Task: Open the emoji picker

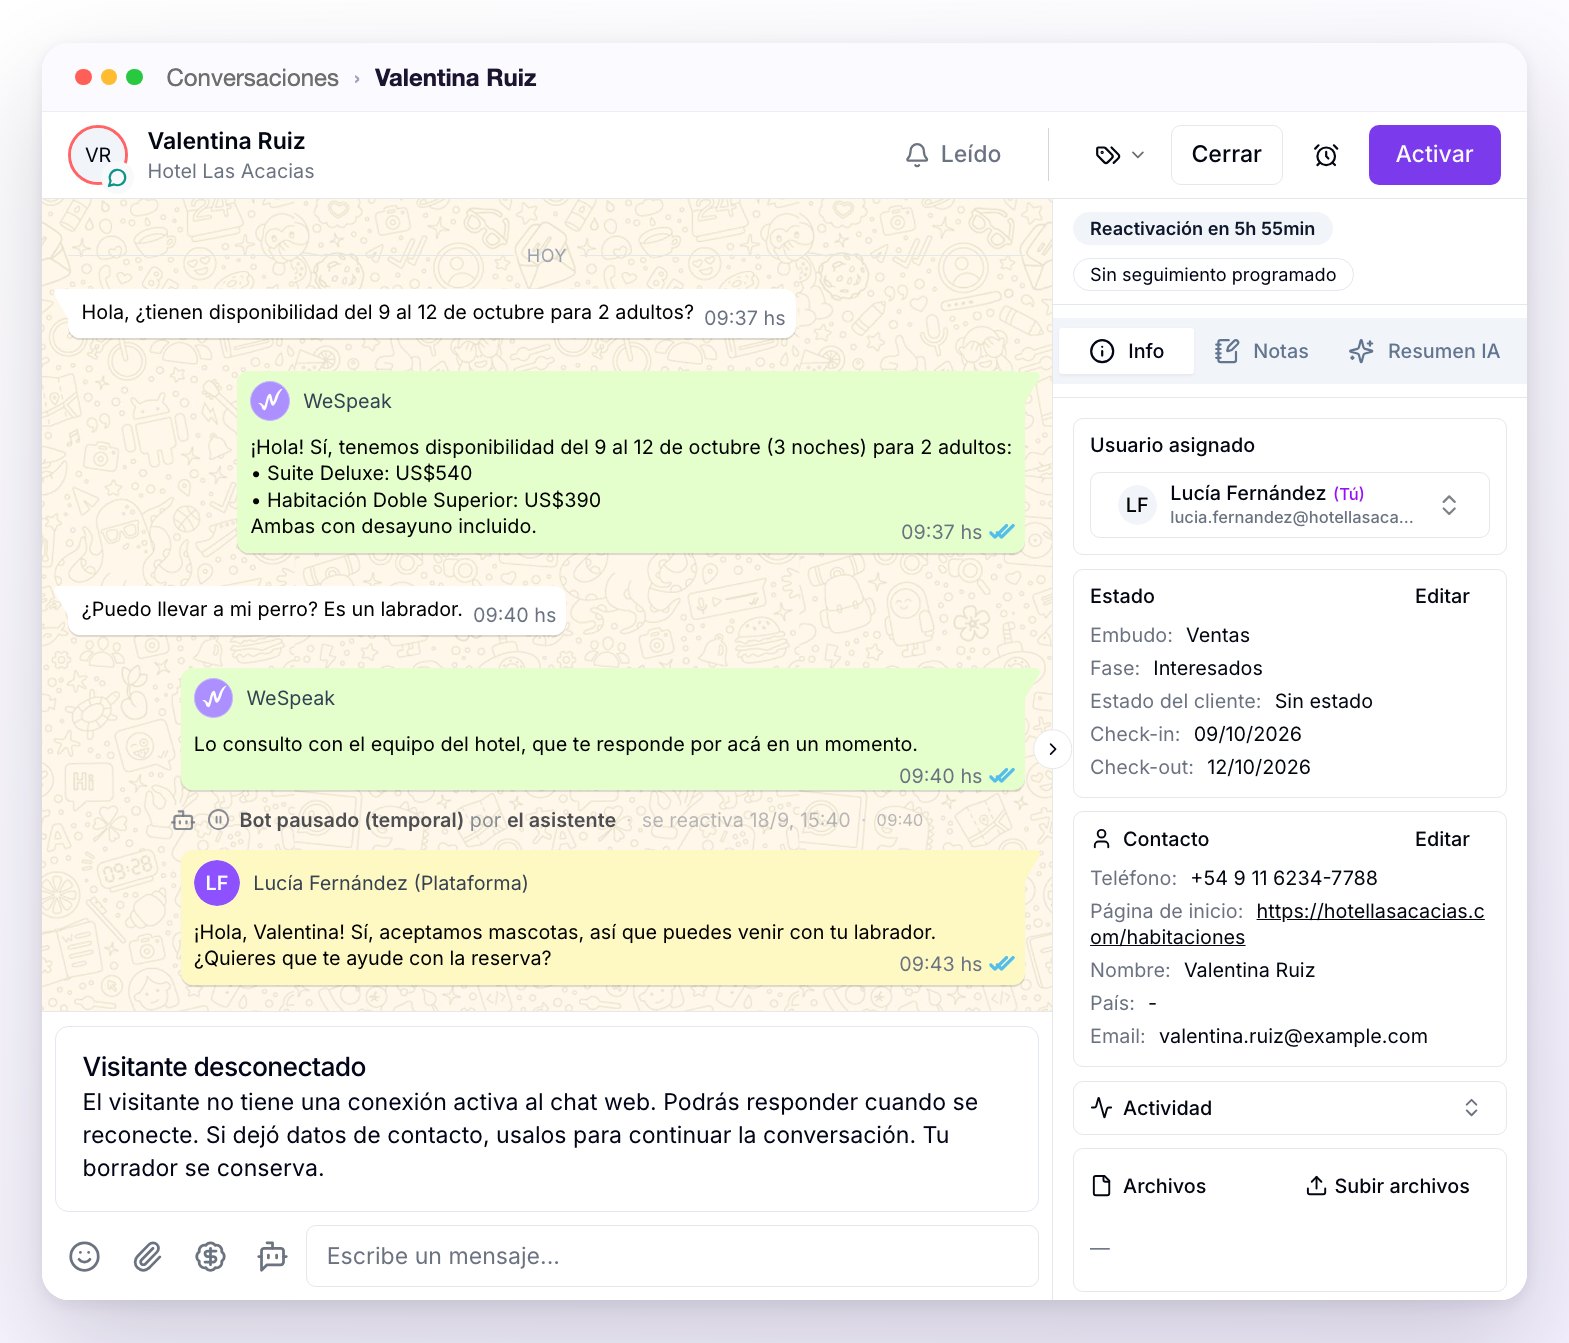Action: click(84, 1256)
